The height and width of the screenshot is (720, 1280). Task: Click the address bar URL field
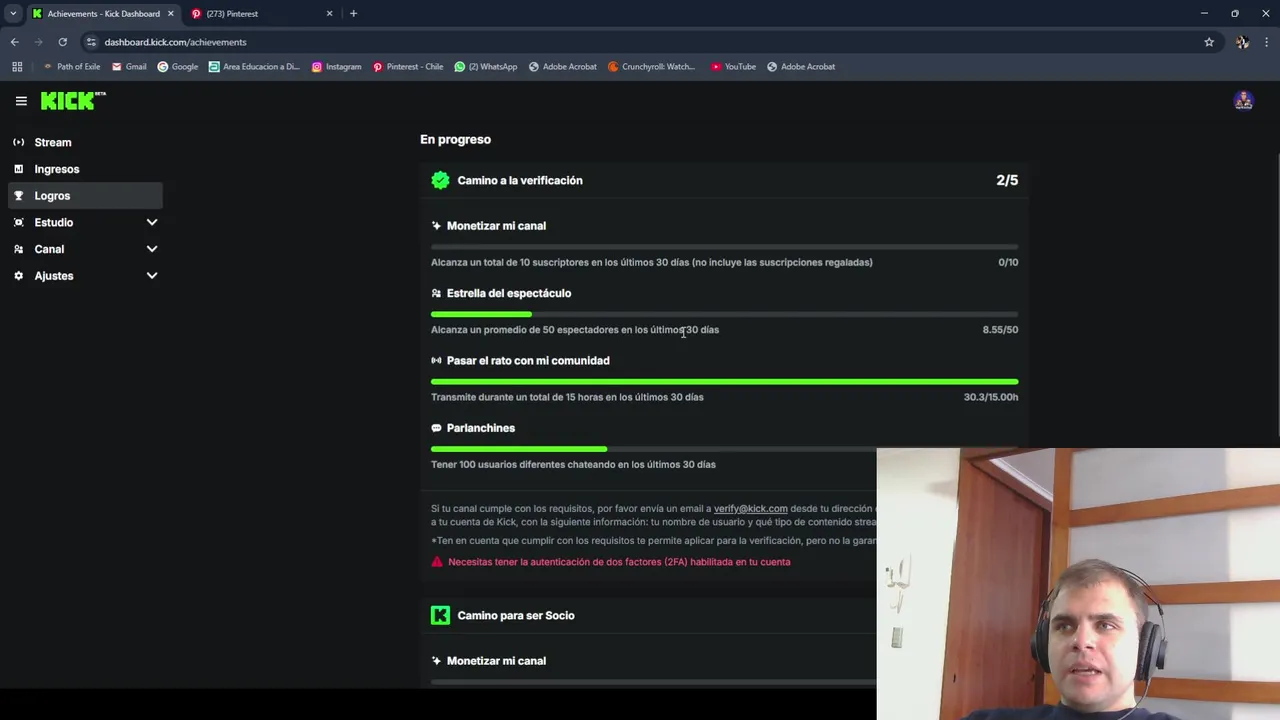tap(640, 42)
